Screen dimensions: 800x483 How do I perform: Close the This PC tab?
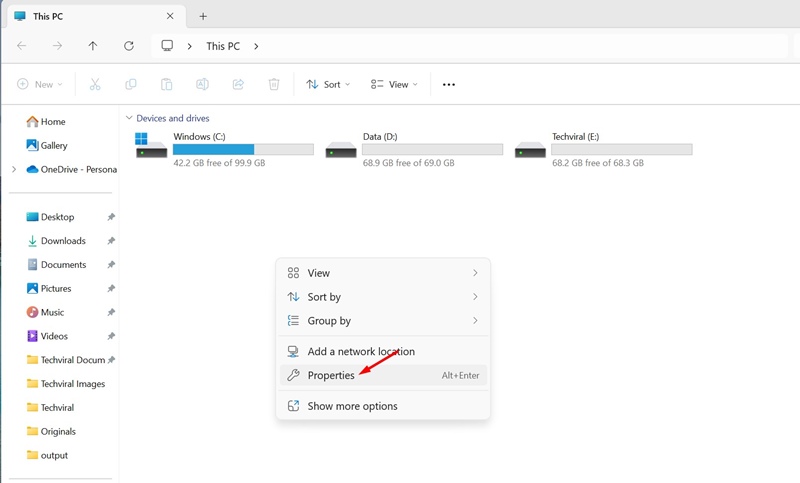click(170, 16)
